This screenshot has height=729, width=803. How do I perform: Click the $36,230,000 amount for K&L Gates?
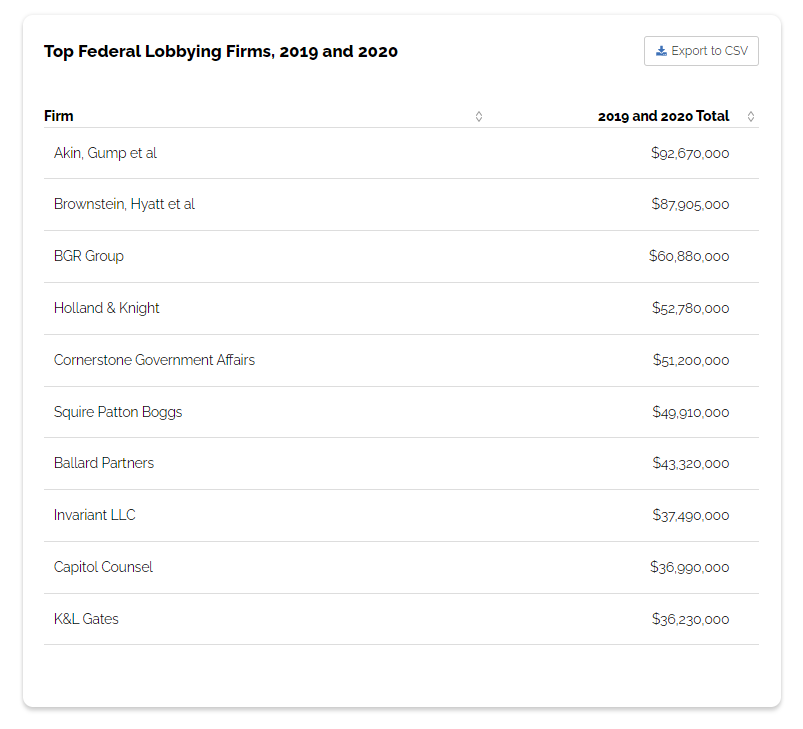(x=690, y=619)
